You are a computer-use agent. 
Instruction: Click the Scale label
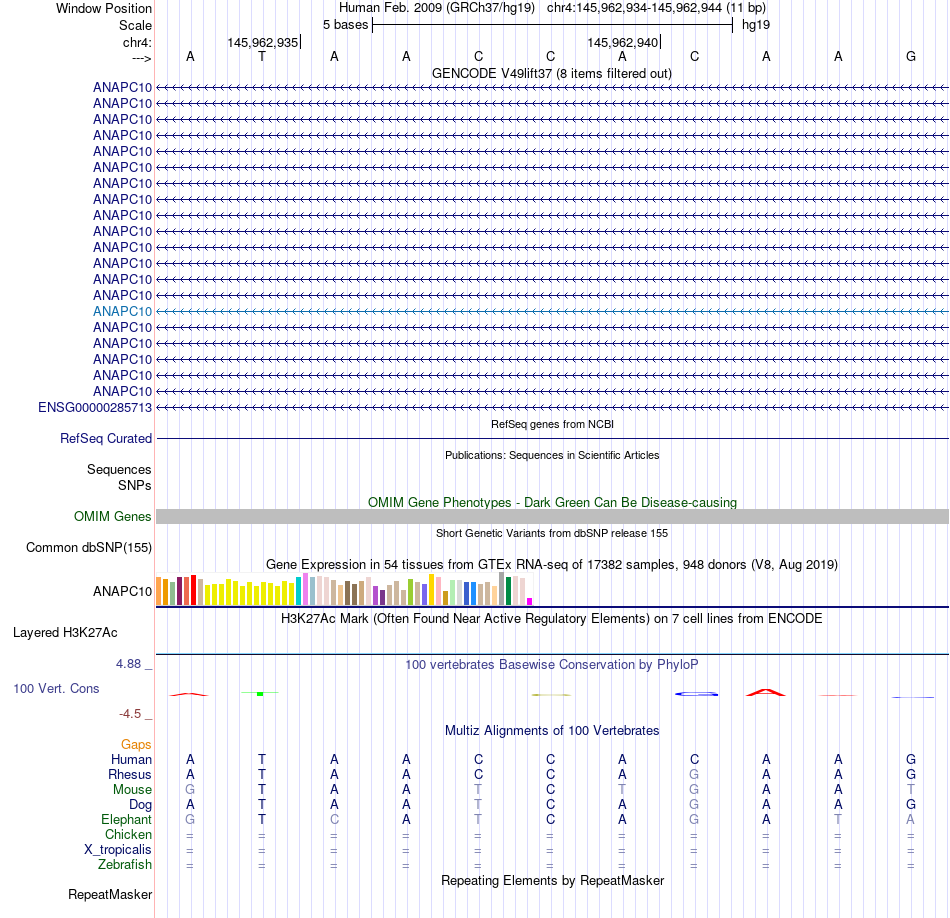pos(136,25)
